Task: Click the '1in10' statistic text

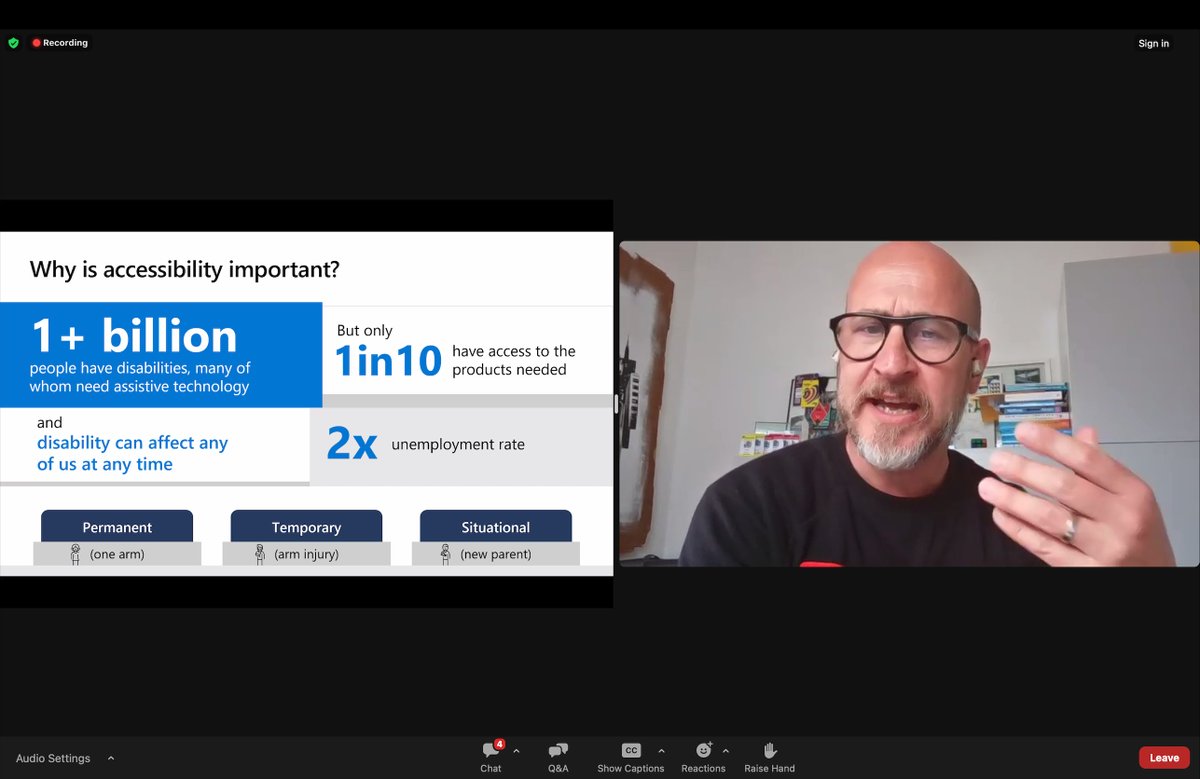Action: tap(388, 361)
